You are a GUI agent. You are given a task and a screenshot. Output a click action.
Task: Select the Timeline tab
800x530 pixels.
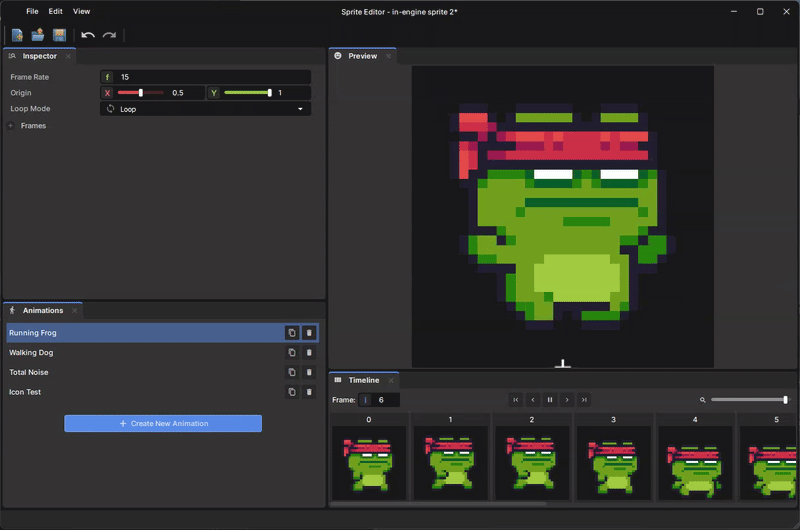click(363, 380)
